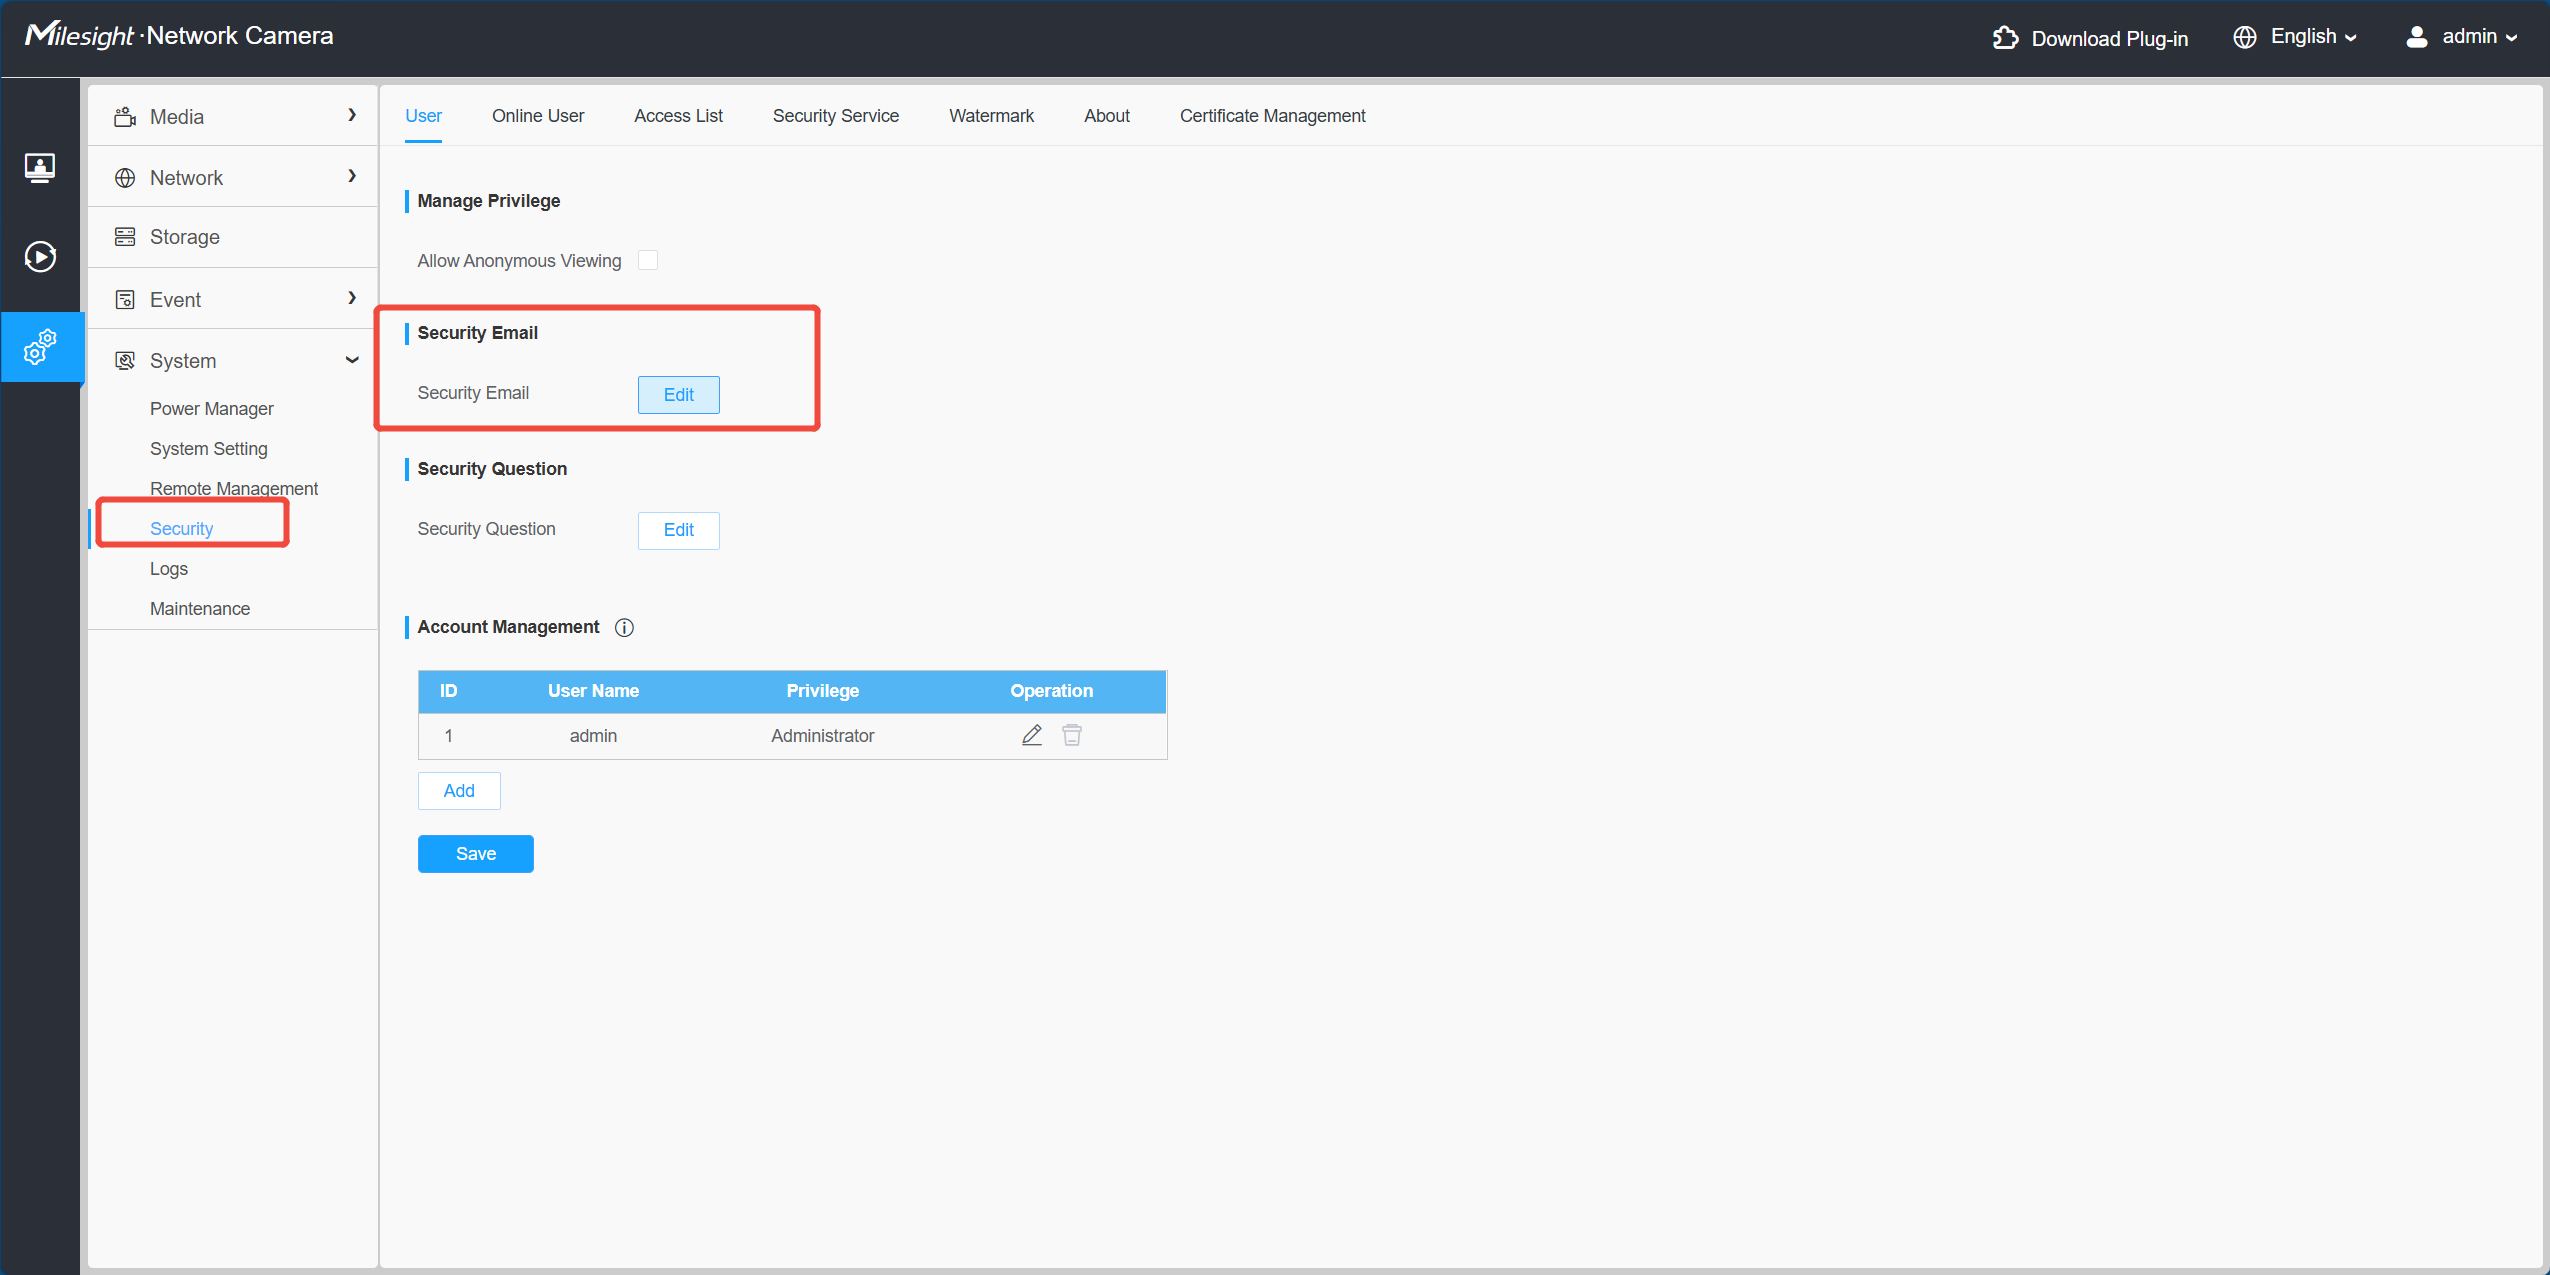The image size is (2550, 1275).
Task: Expand the Event menu chevron
Action: [352, 298]
